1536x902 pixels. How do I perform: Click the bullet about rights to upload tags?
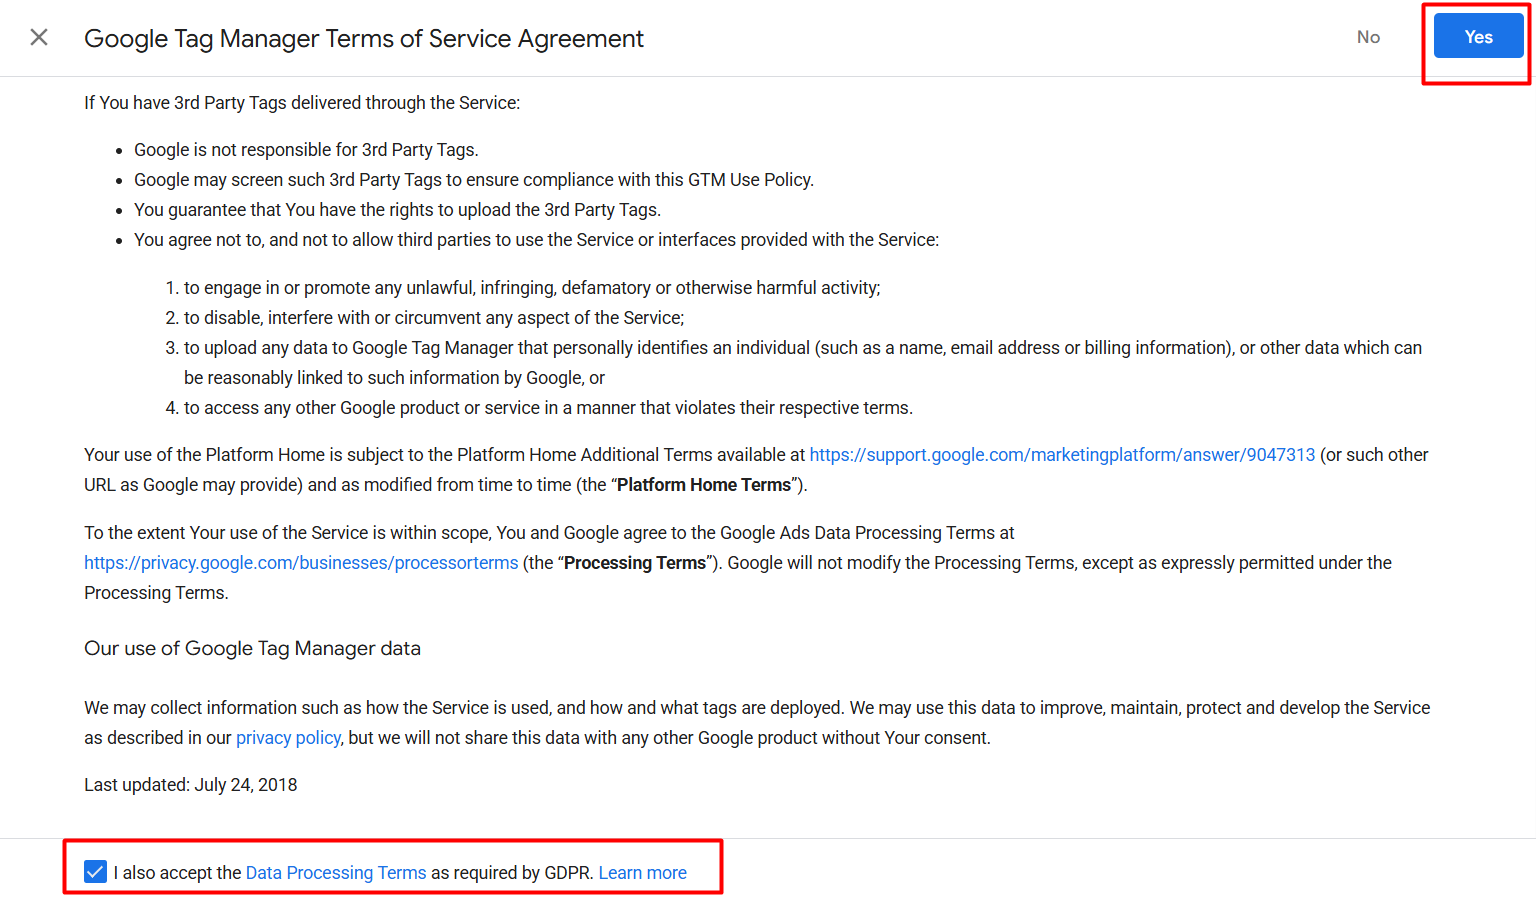click(x=397, y=210)
